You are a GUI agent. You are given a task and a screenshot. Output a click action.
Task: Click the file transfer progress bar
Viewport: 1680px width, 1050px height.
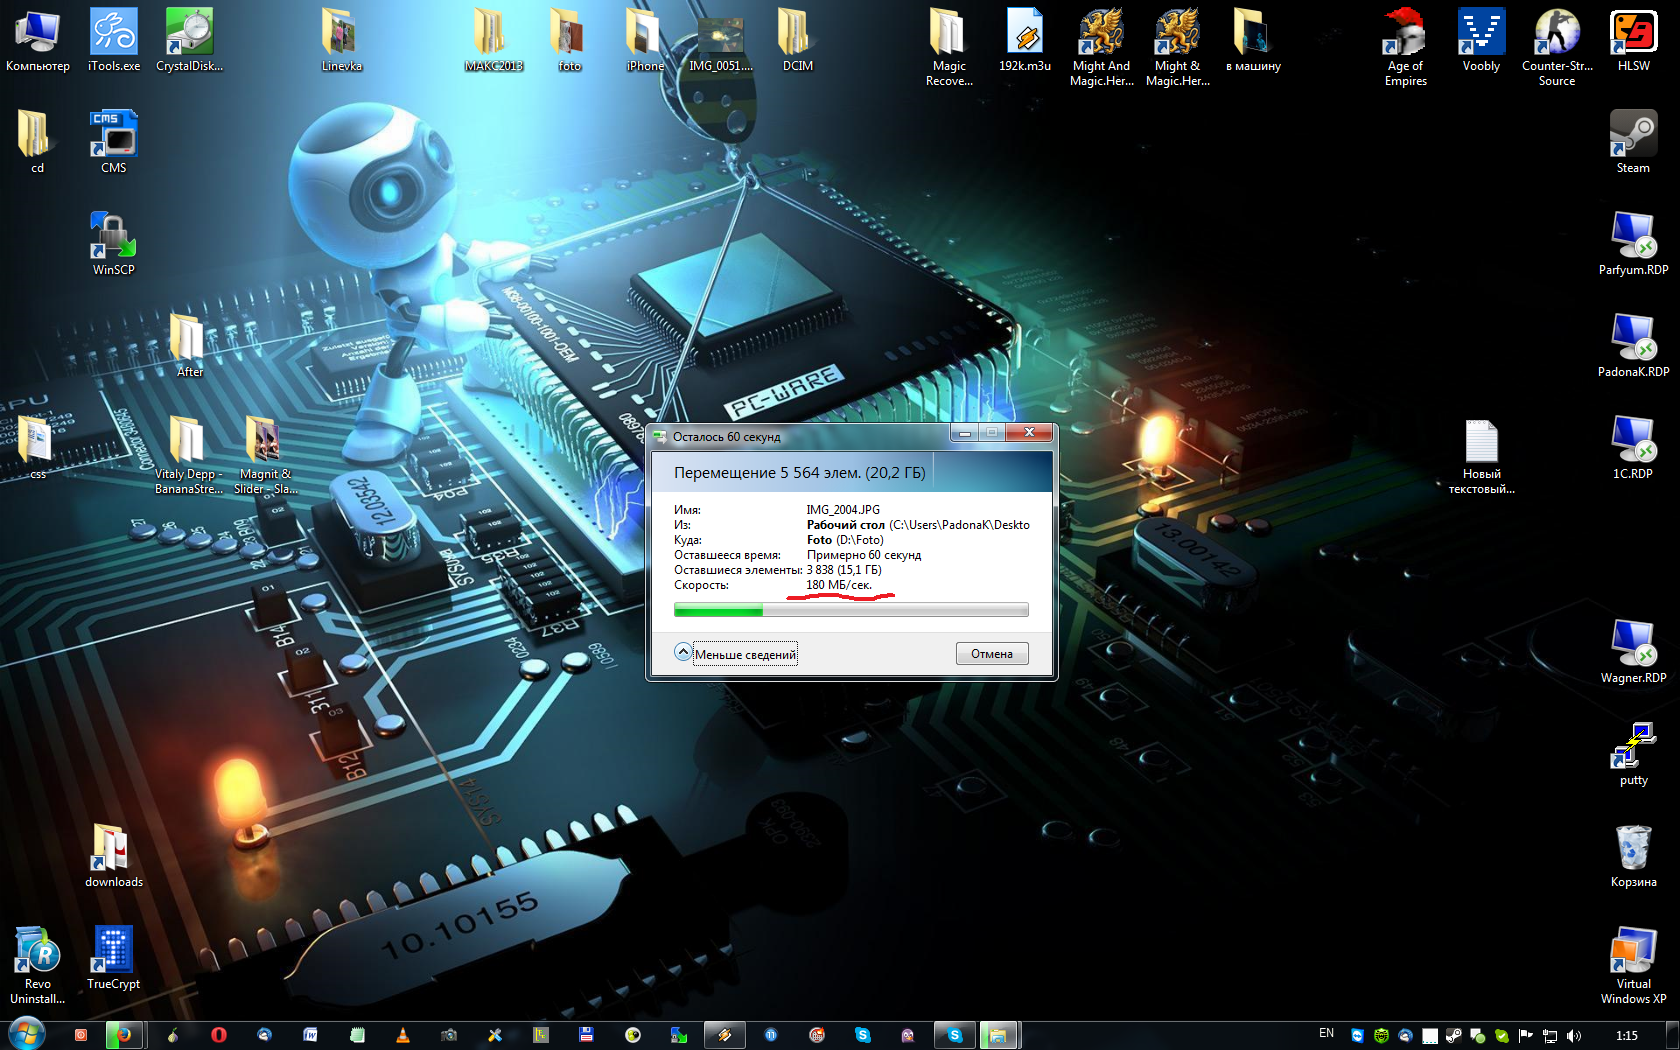[x=850, y=610]
